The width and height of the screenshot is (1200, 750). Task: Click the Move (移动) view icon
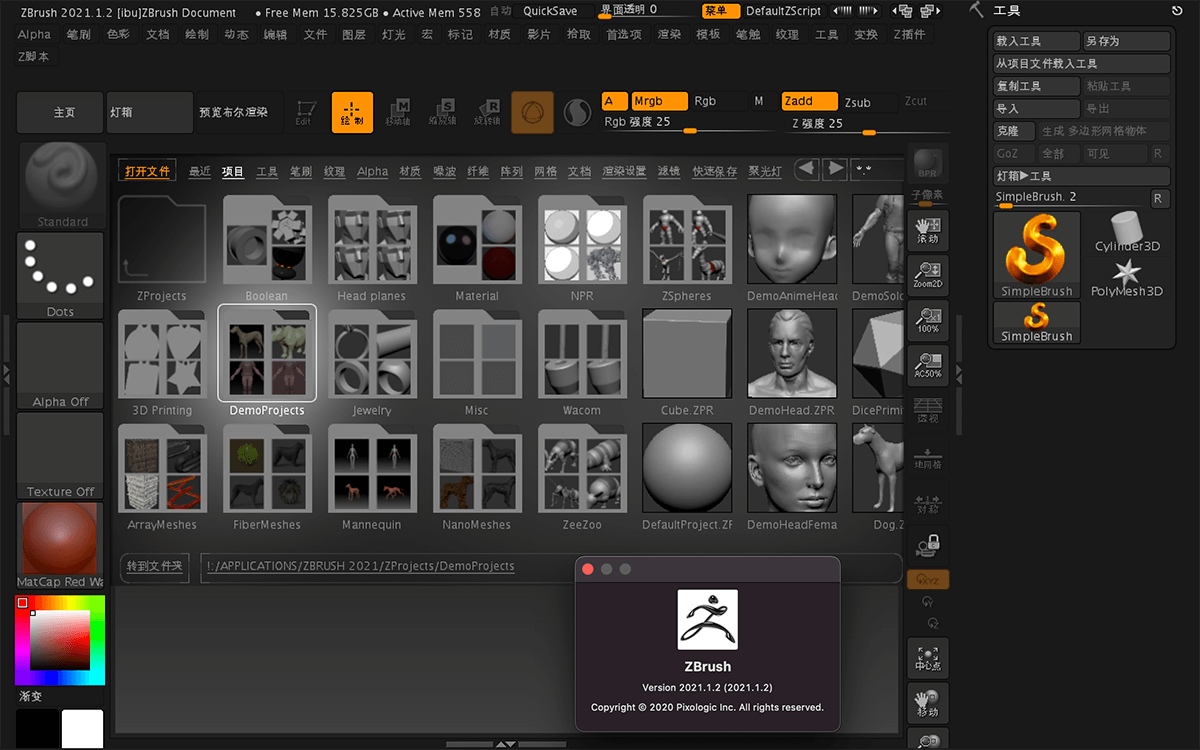pyautogui.click(x=927, y=703)
